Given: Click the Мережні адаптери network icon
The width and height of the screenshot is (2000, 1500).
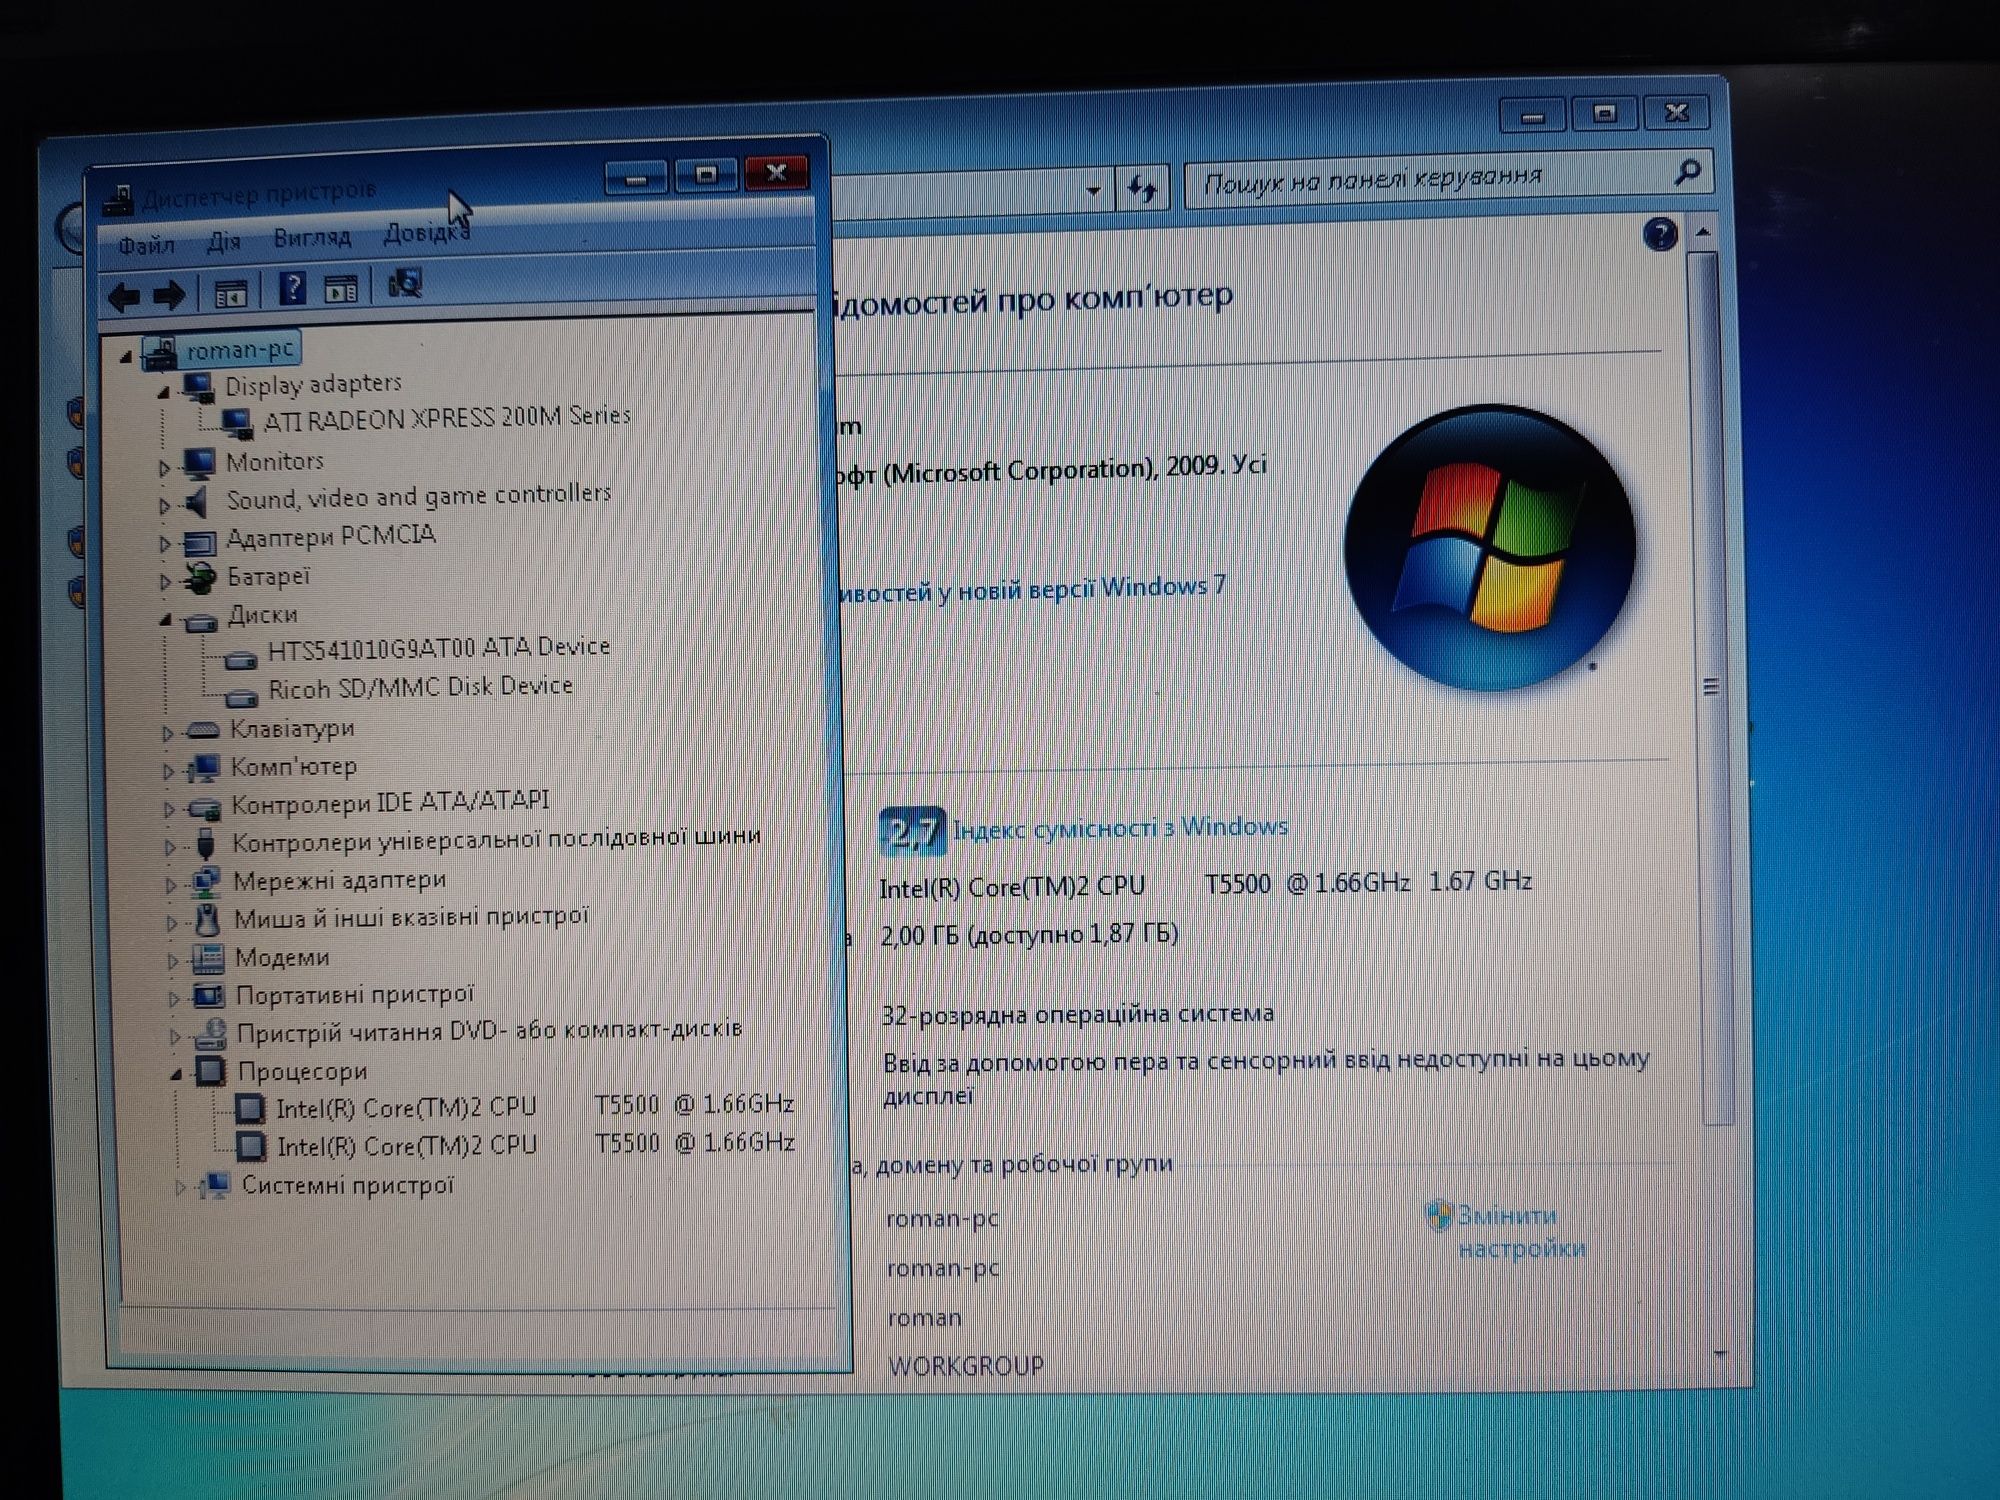Looking at the screenshot, I should [205, 882].
